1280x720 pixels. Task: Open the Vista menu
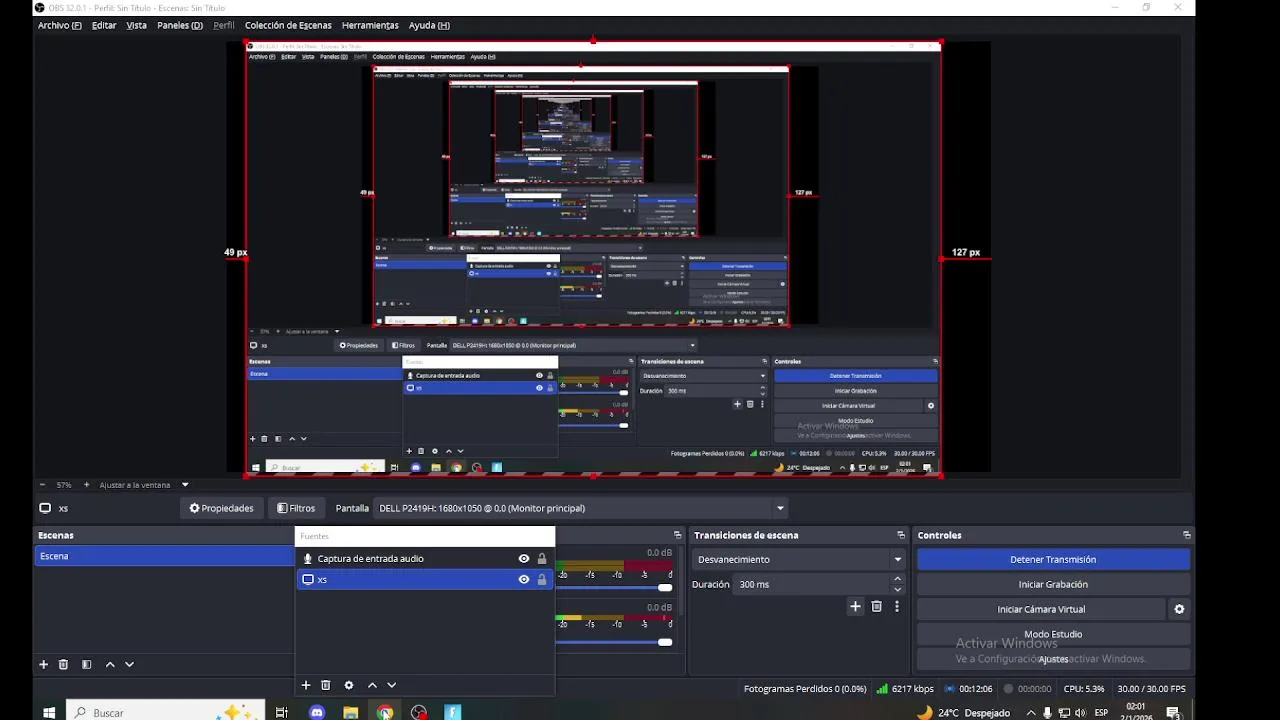click(x=136, y=25)
